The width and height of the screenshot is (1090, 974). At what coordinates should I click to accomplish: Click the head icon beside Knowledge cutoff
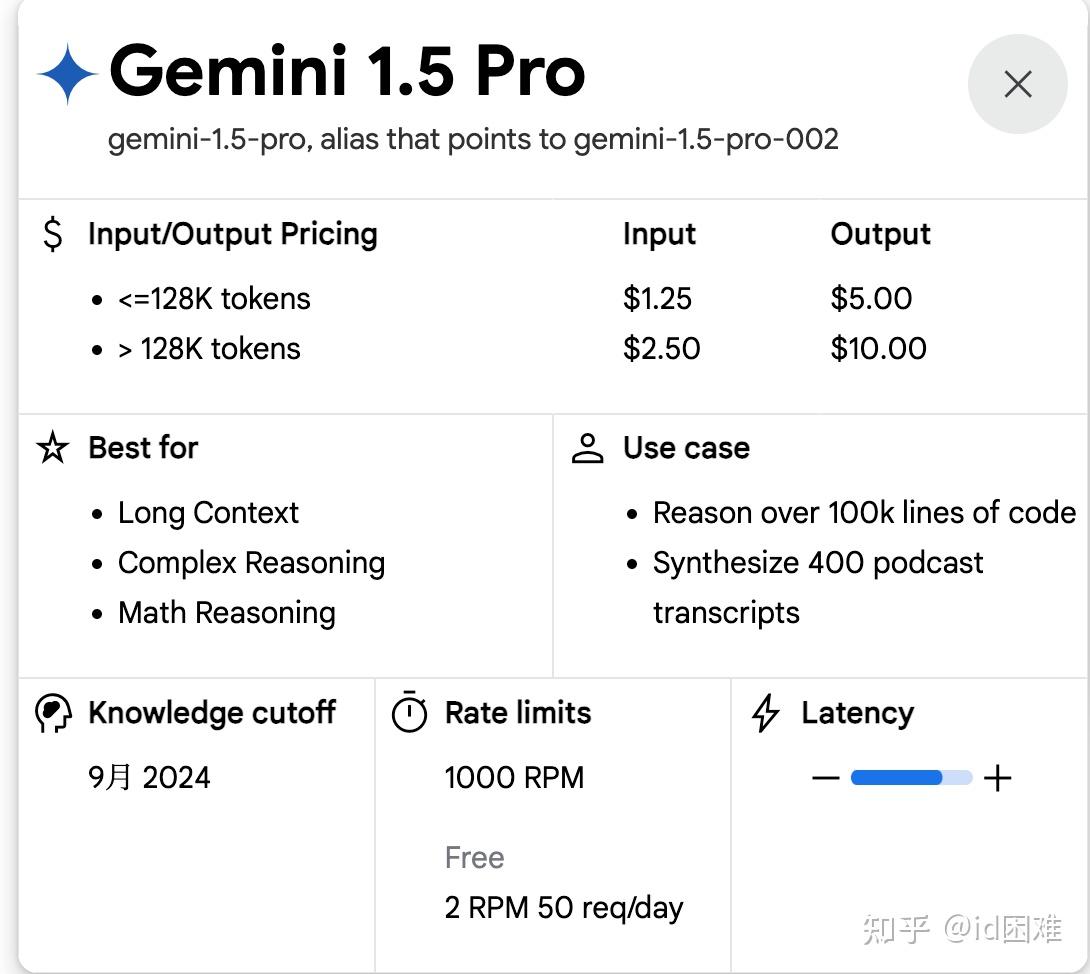coord(53,713)
